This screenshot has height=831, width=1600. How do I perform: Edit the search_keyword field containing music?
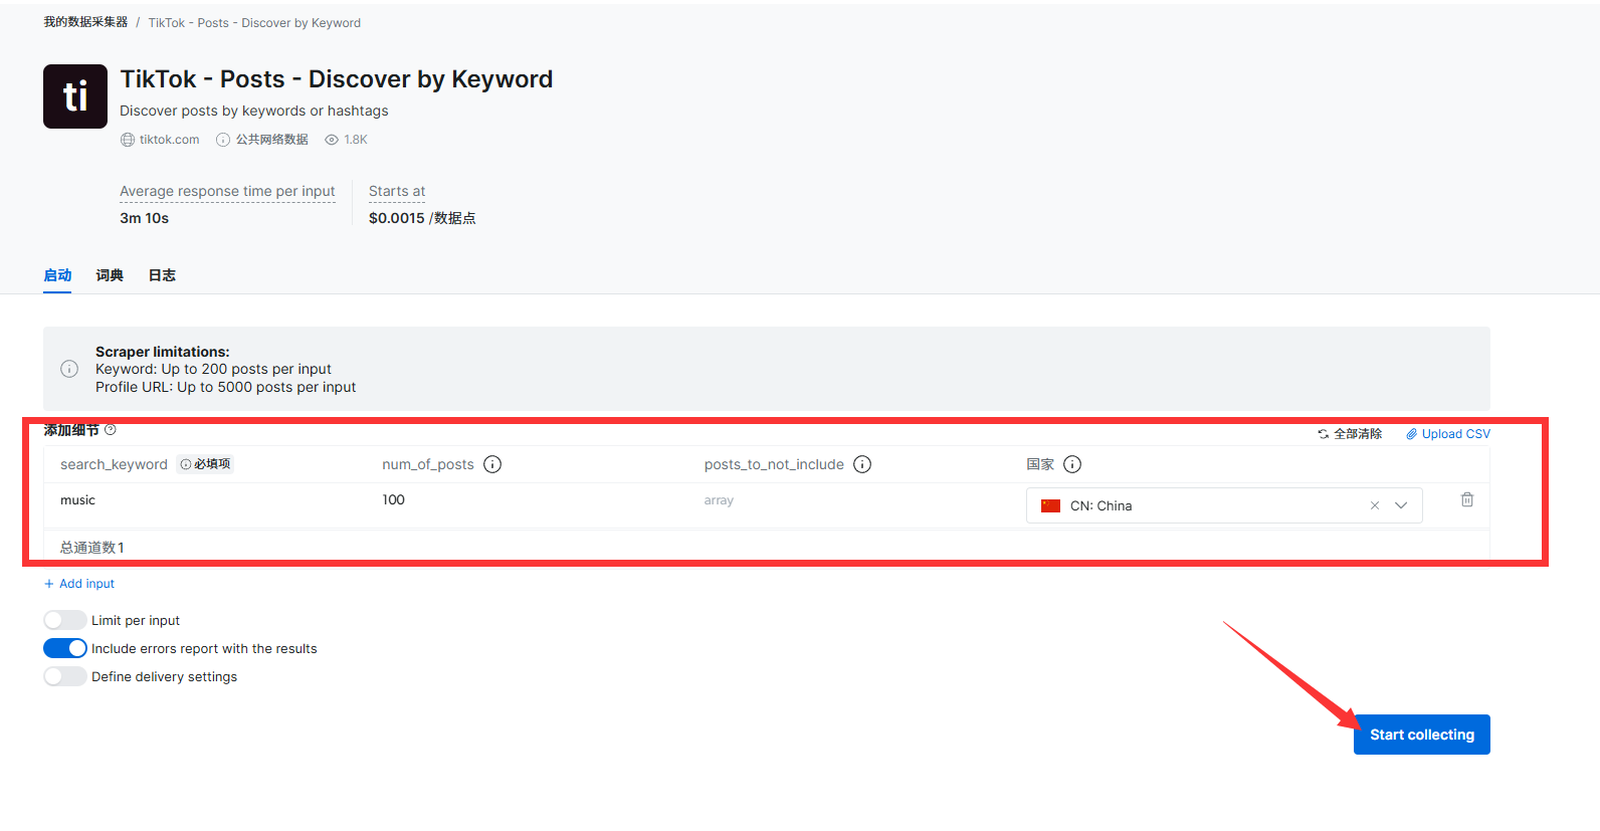(205, 500)
